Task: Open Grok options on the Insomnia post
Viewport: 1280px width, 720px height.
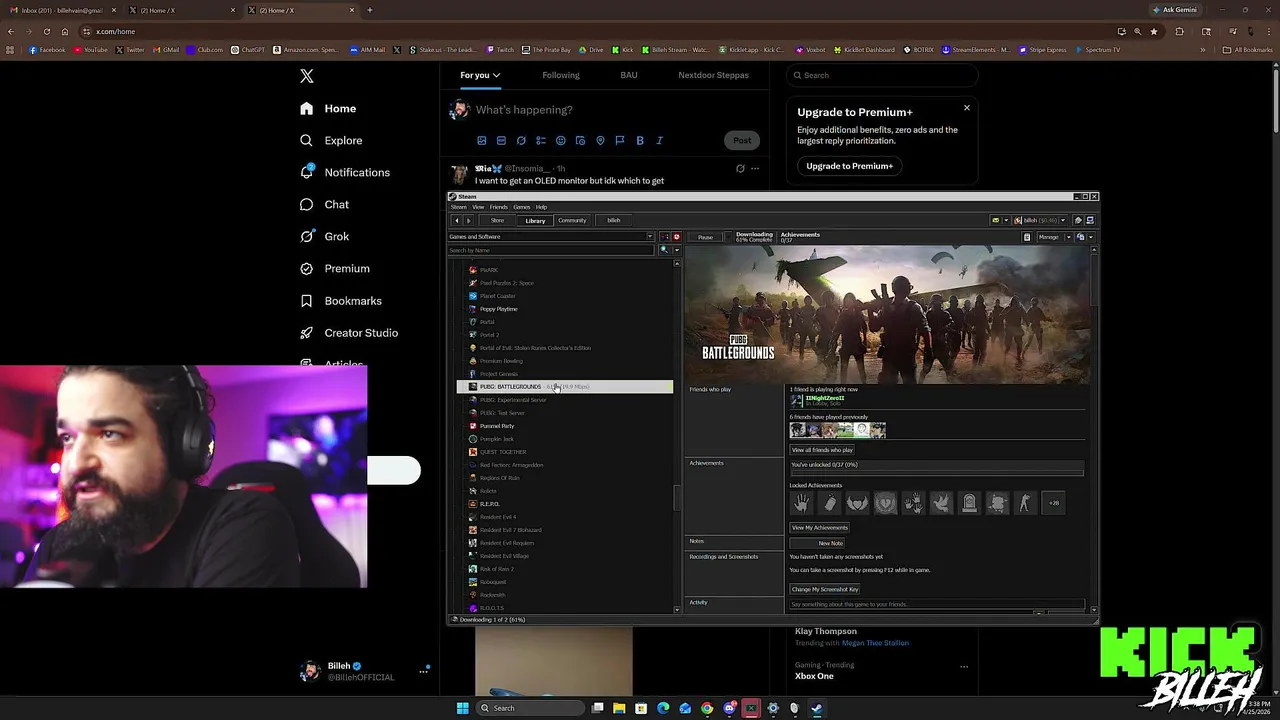Action: (x=740, y=168)
